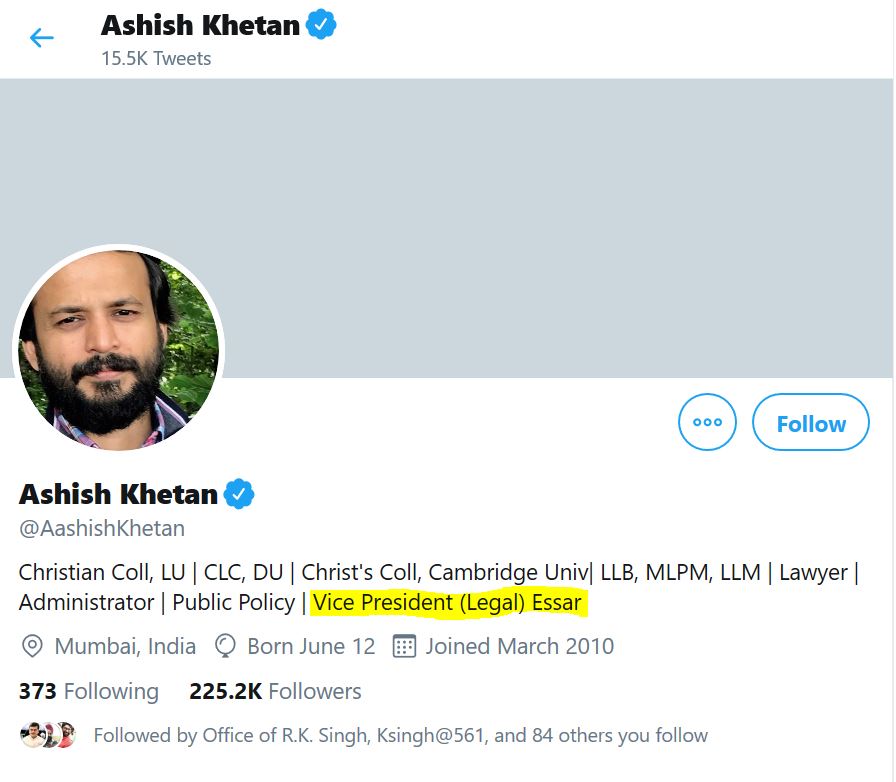Viewport: 896px width, 782px height.
Task: Click the highlighted 'Vice President (Legal) Essar' text
Action: pyautogui.click(x=447, y=603)
